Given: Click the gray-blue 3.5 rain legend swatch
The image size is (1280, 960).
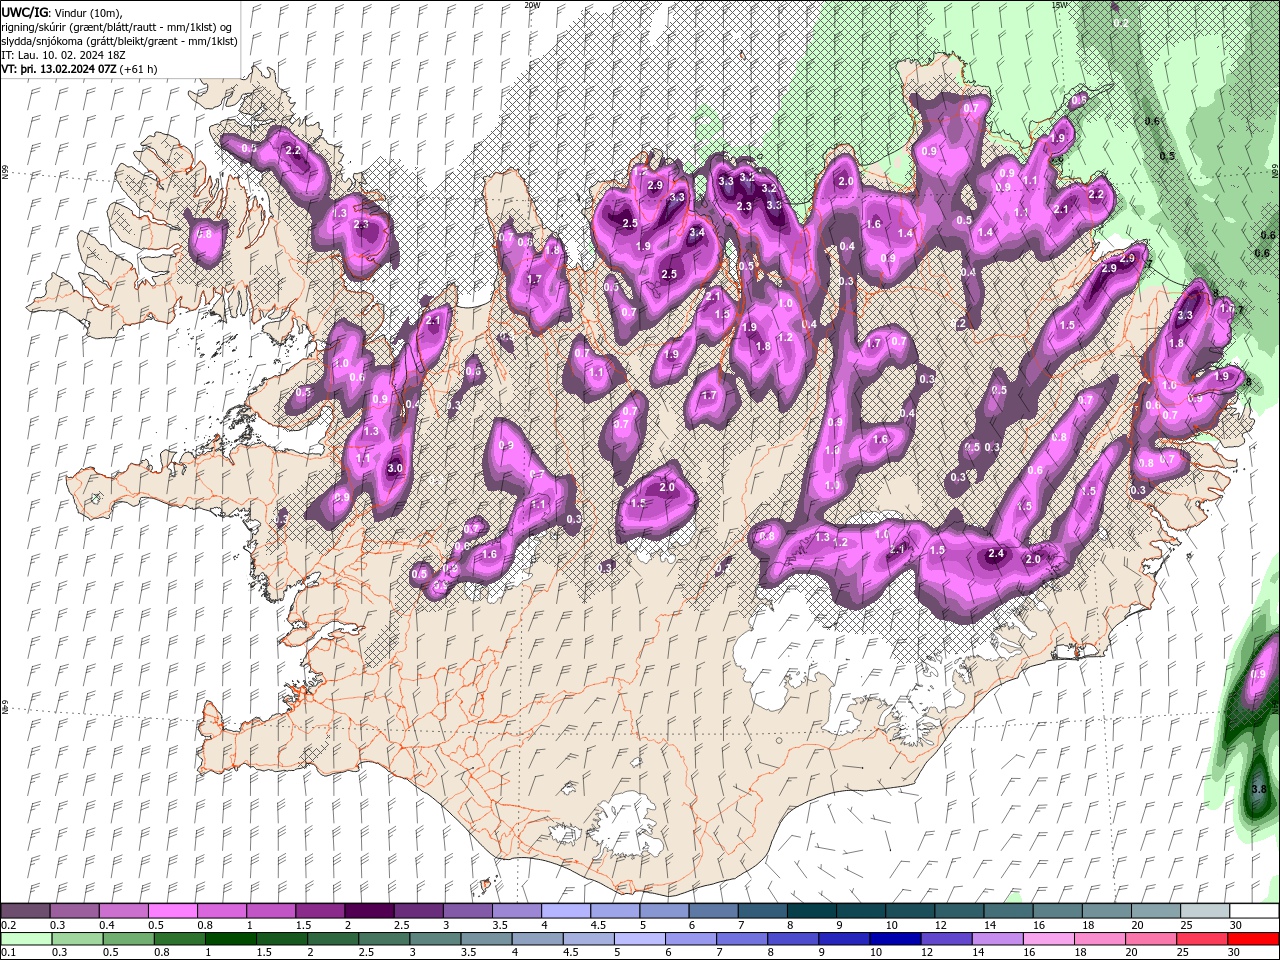Looking at the screenshot, I should [486, 939].
